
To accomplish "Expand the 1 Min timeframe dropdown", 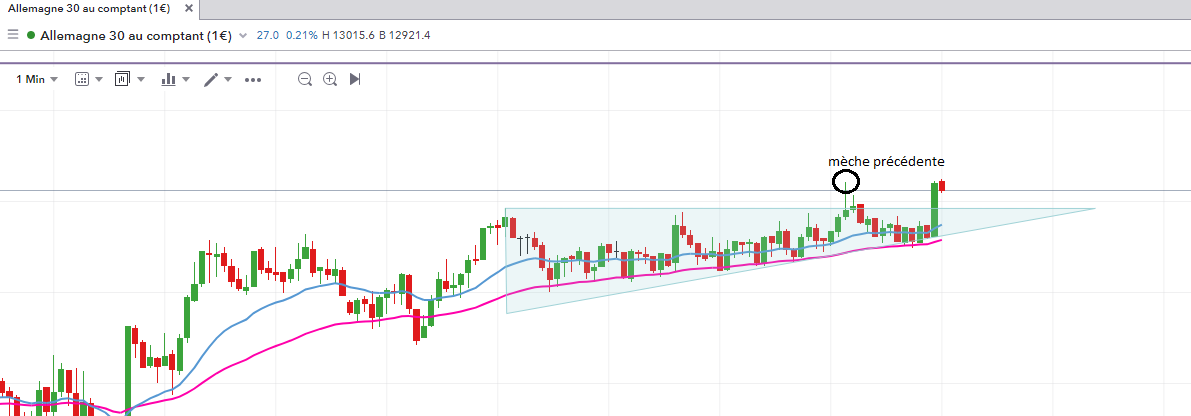I will coord(37,79).
